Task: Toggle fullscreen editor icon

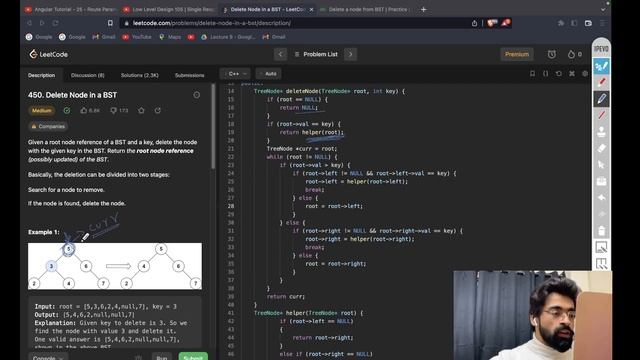Action: coord(572,73)
